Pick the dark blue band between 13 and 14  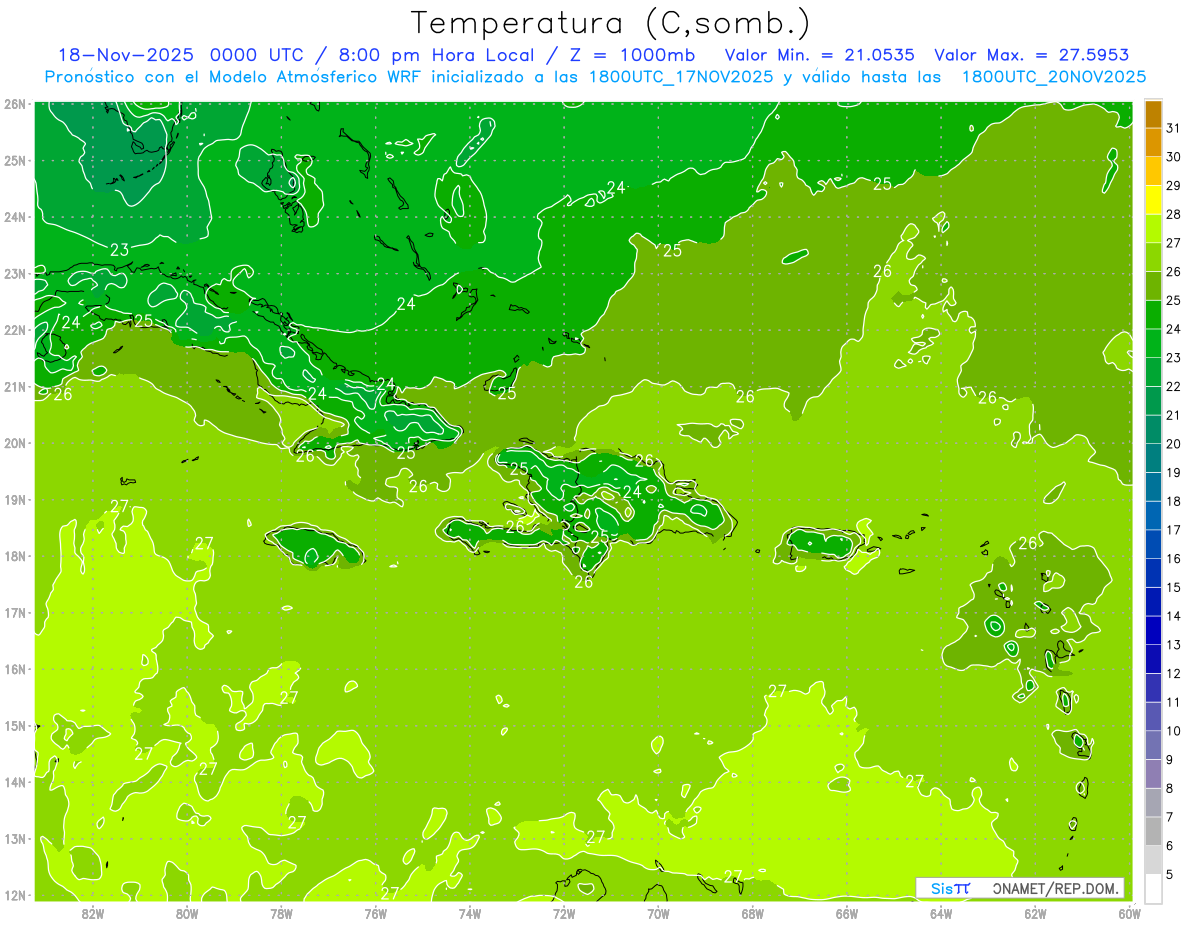1153,630
